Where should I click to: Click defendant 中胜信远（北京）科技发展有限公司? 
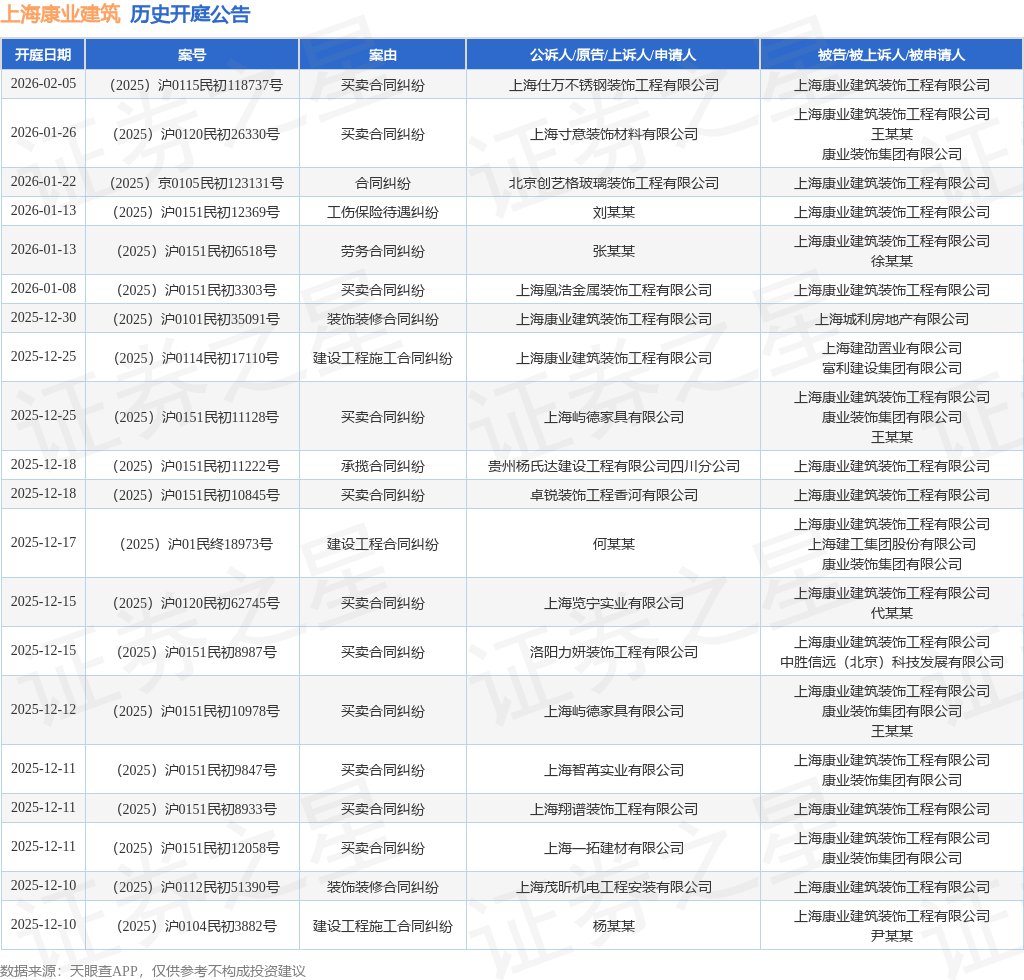pyautogui.click(x=891, y=662)
